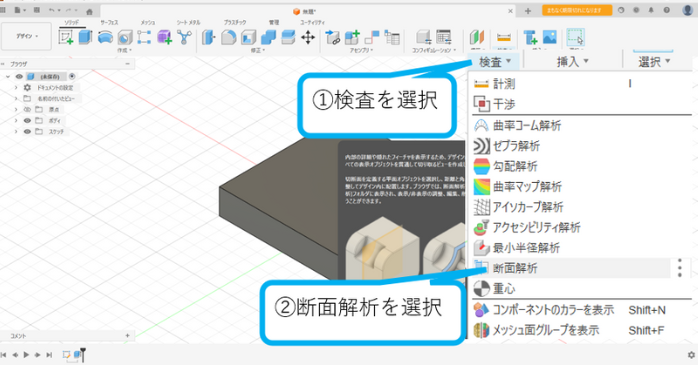Toggle visibility of the ボディ folder
Image resolution: width=698 pixels, height=365 pixels.
(x=27, y=121)
